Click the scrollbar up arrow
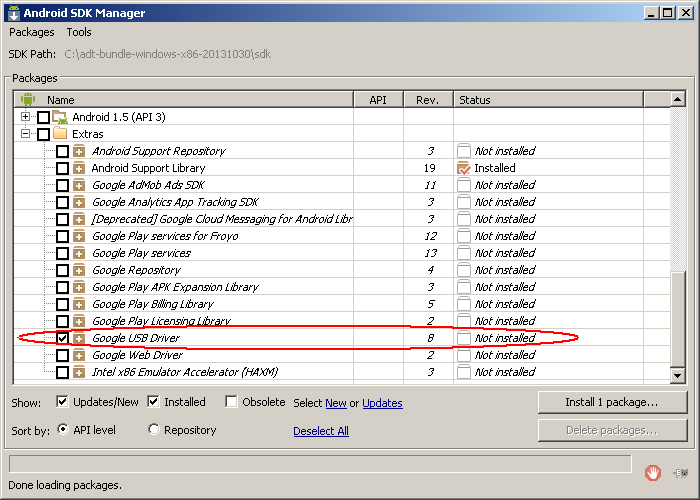Image resolution: width=700 pixels, height=500 pixels. click(x=678, y=99)
